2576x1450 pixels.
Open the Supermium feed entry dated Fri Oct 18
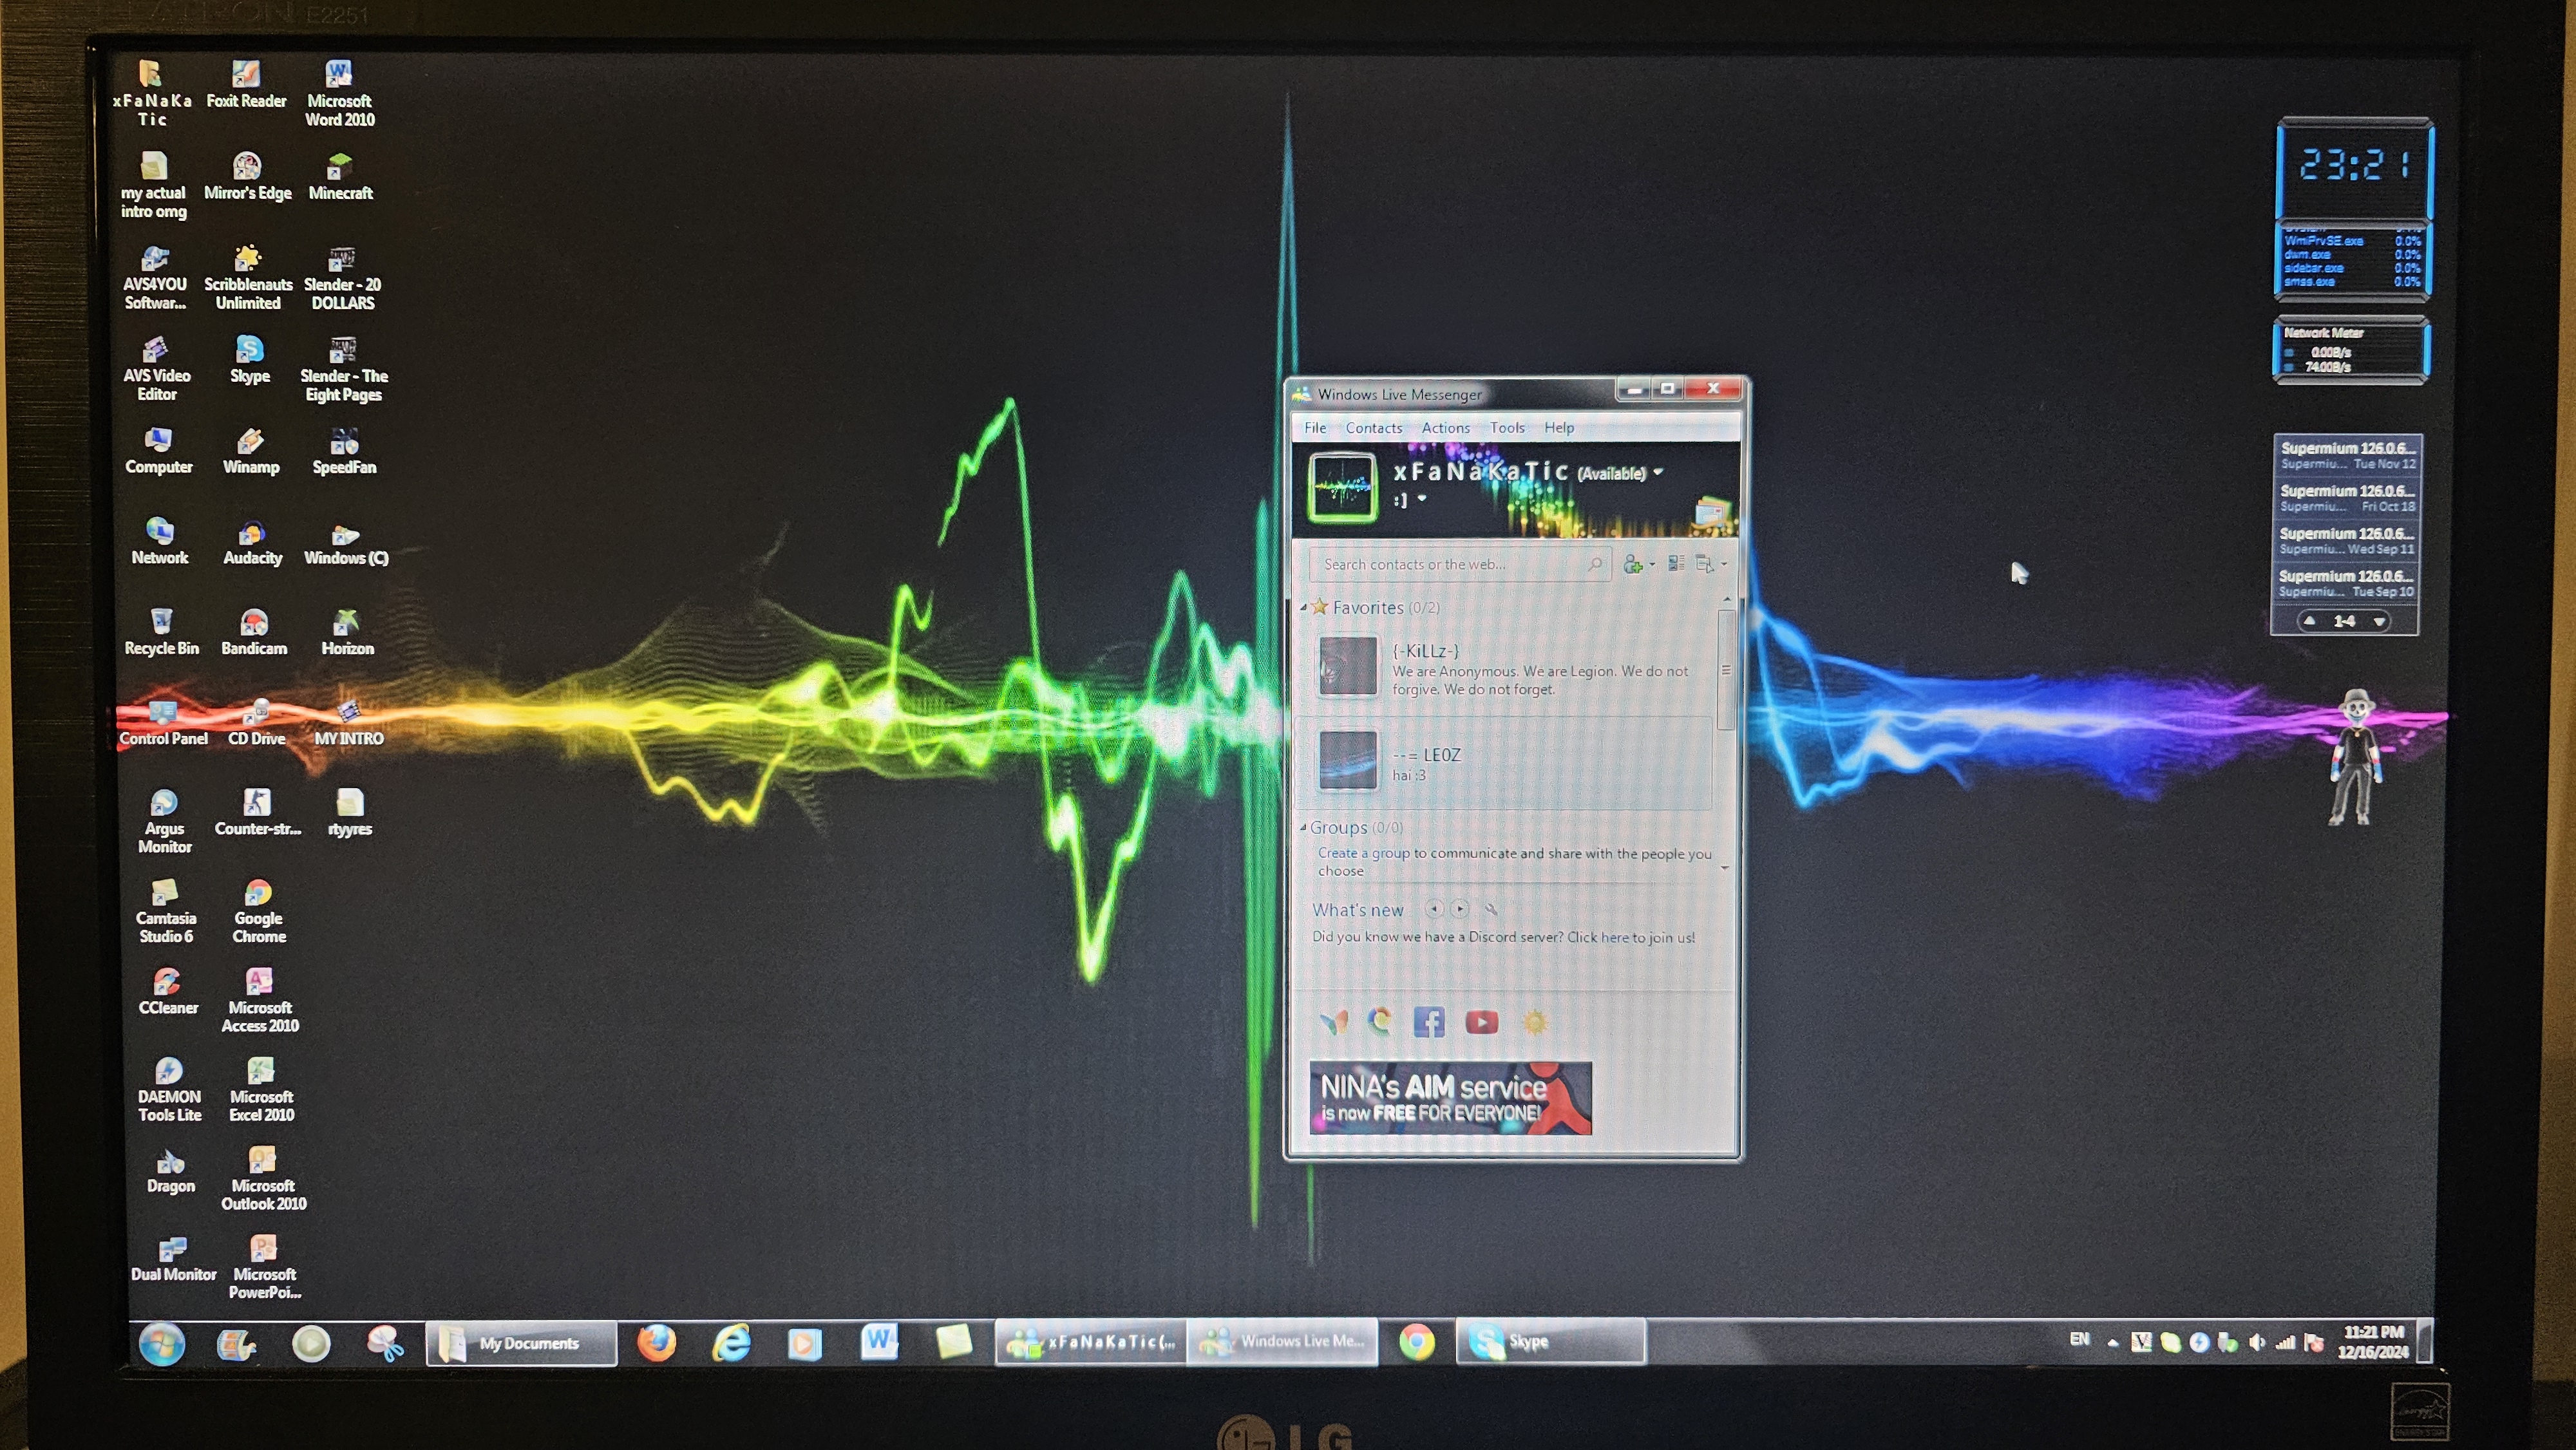[x=2347, y=498]
